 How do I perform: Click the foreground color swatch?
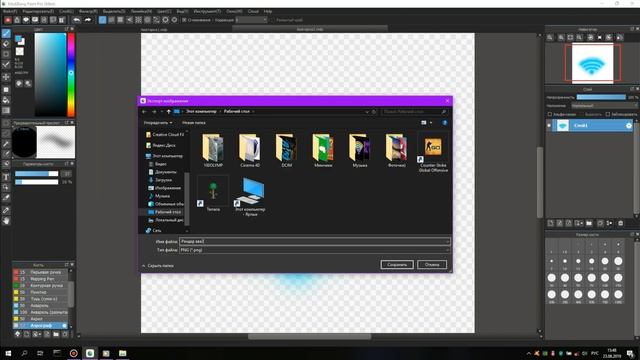(x=18, y=39)
